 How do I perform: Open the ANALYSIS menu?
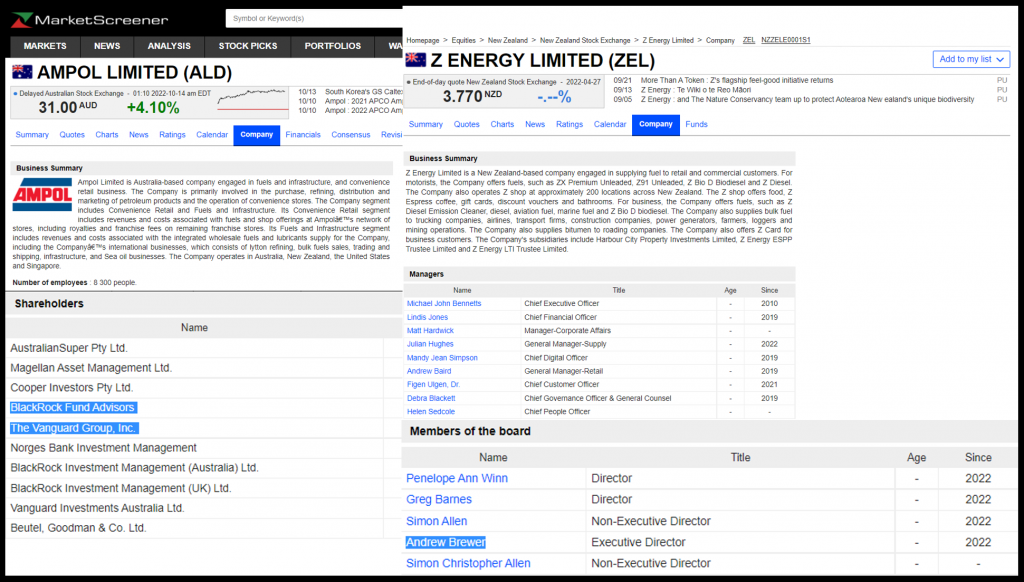(169, 46)
